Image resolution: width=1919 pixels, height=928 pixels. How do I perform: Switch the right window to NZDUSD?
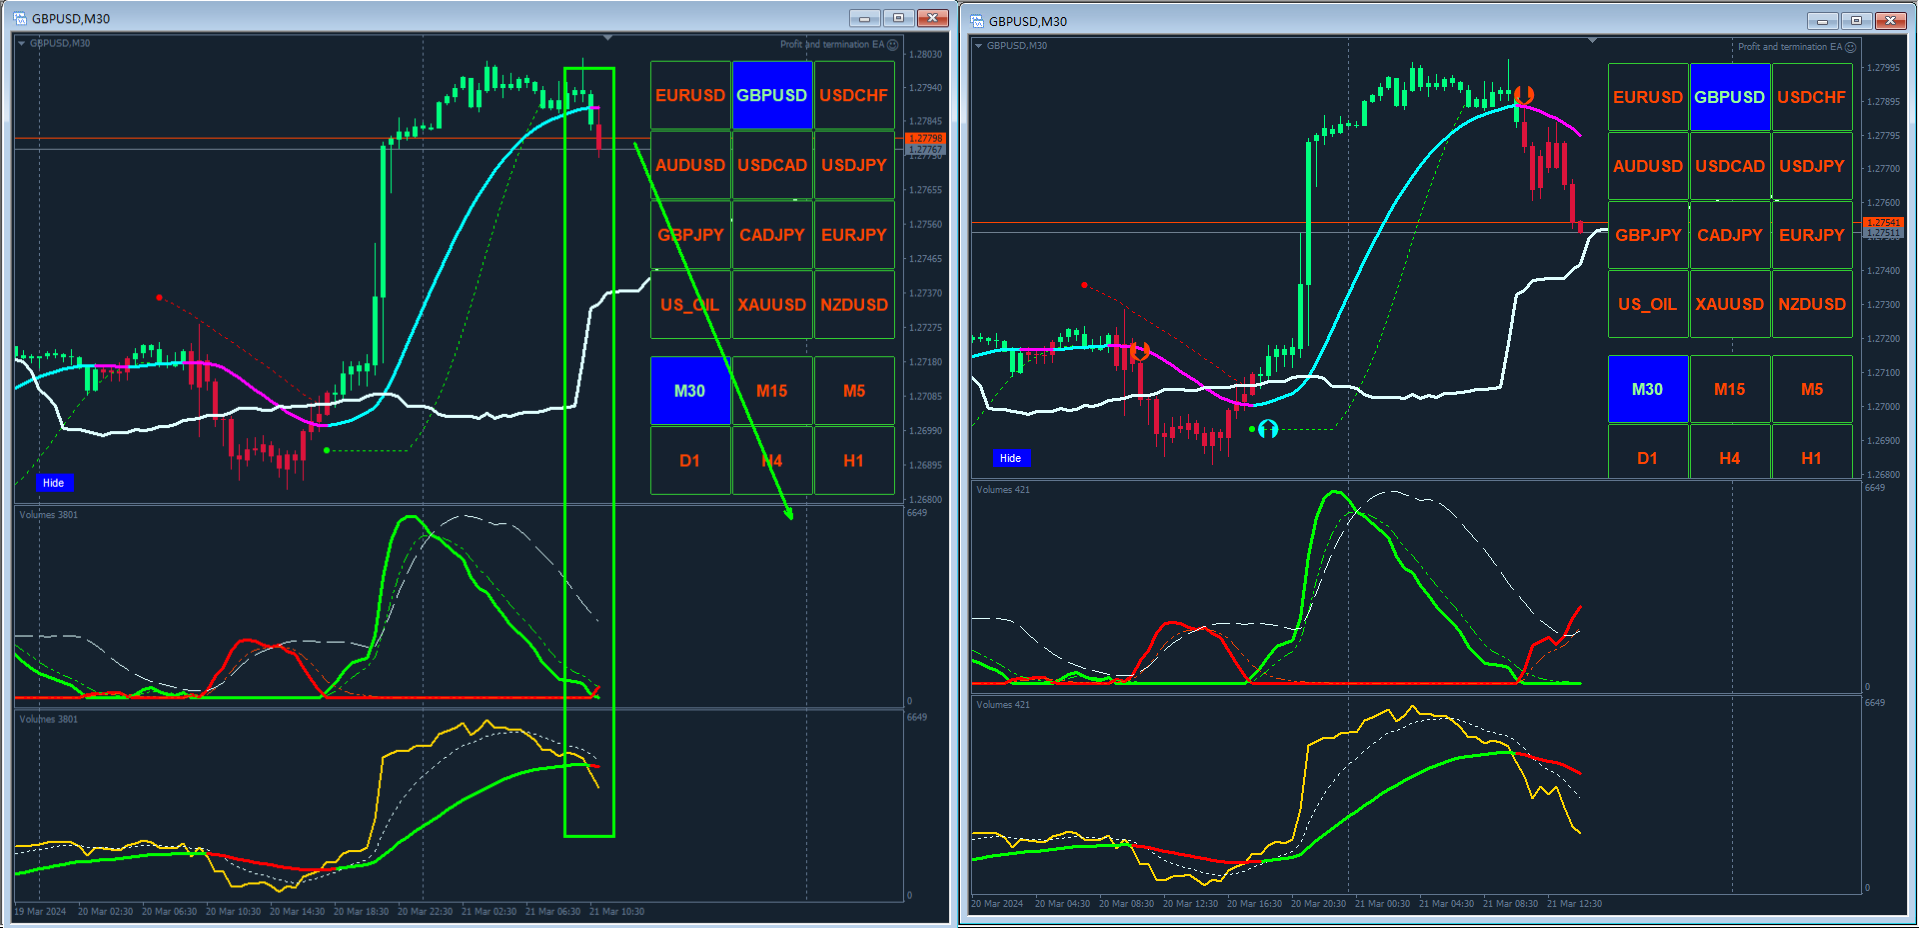pyautogui.click(x=1812, y=304)
